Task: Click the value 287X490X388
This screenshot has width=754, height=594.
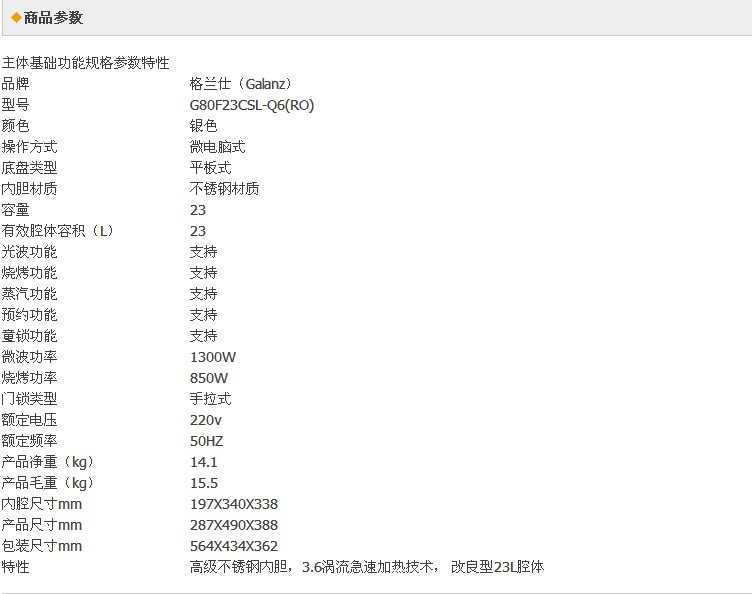Action: [234, 526]
